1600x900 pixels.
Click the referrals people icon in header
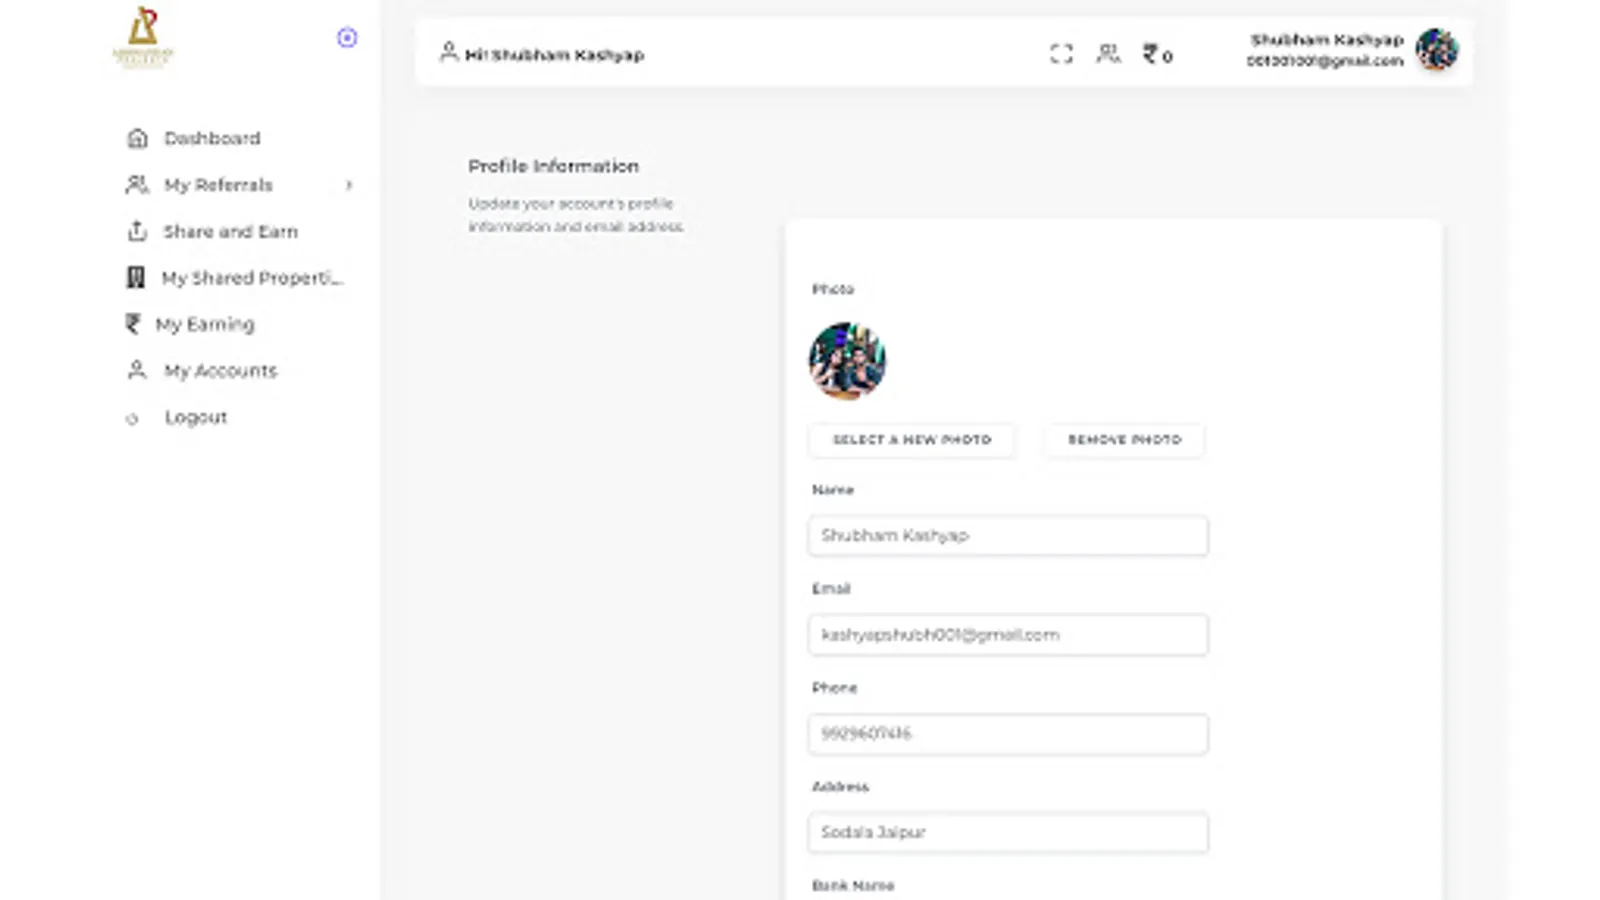[1108, 53]
